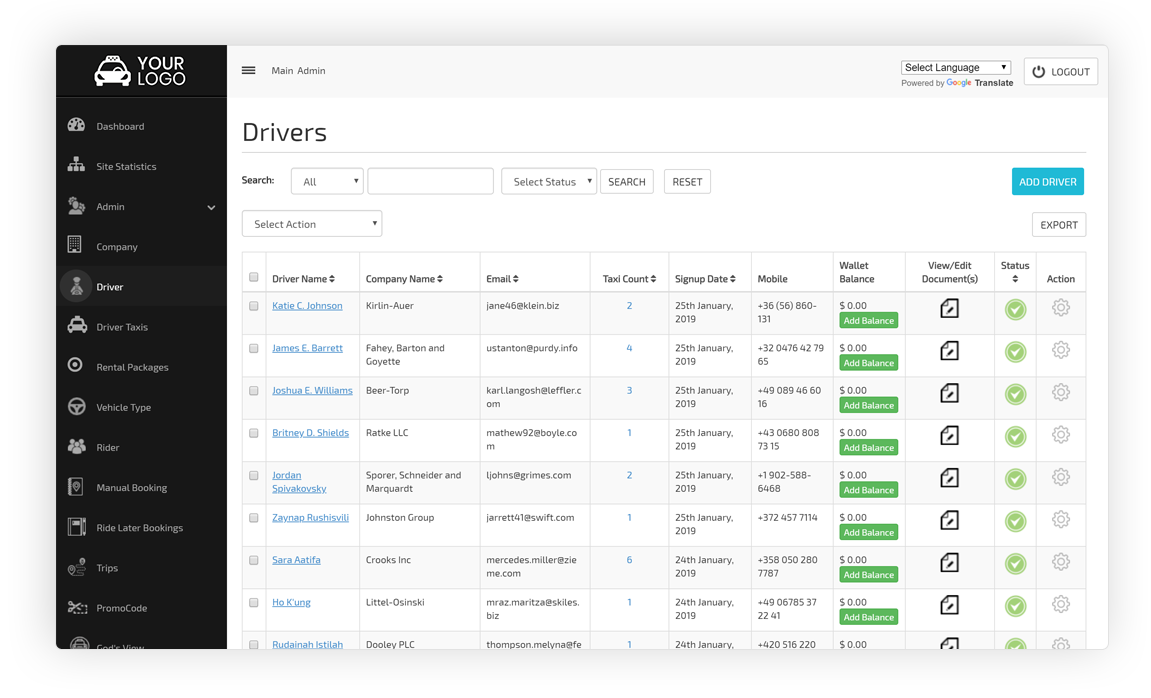This screenshot has width=1151, height=698.
Task: Click the hamburger menu next to Main Admin
Action: pyautogui.click(x=248, y=70)
